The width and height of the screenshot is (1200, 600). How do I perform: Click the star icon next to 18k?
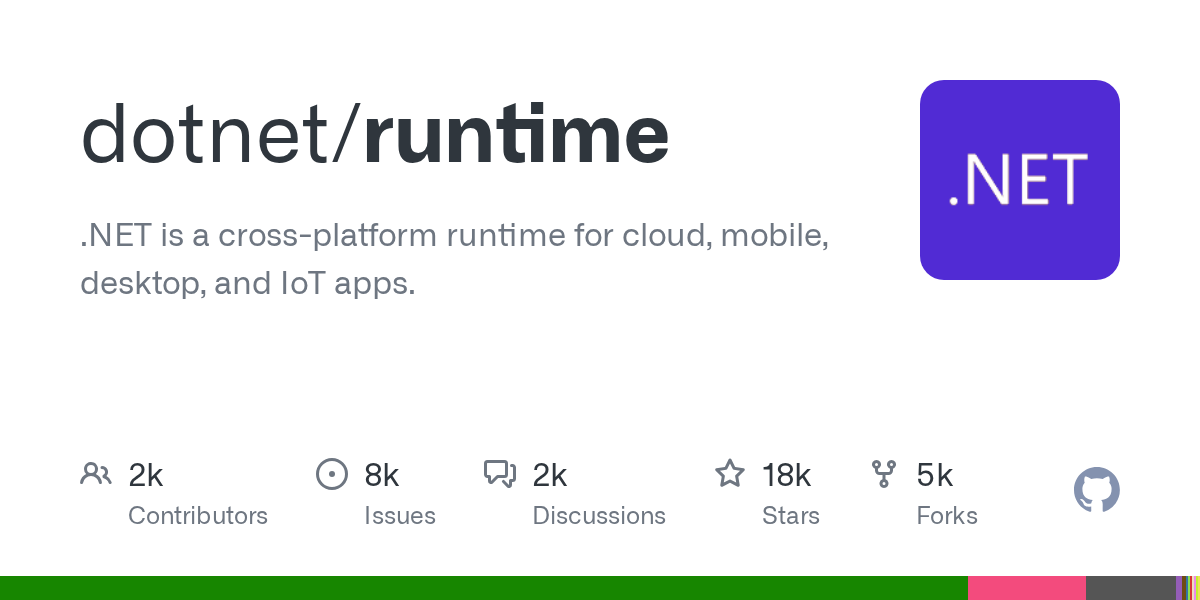tap(730, 474)
